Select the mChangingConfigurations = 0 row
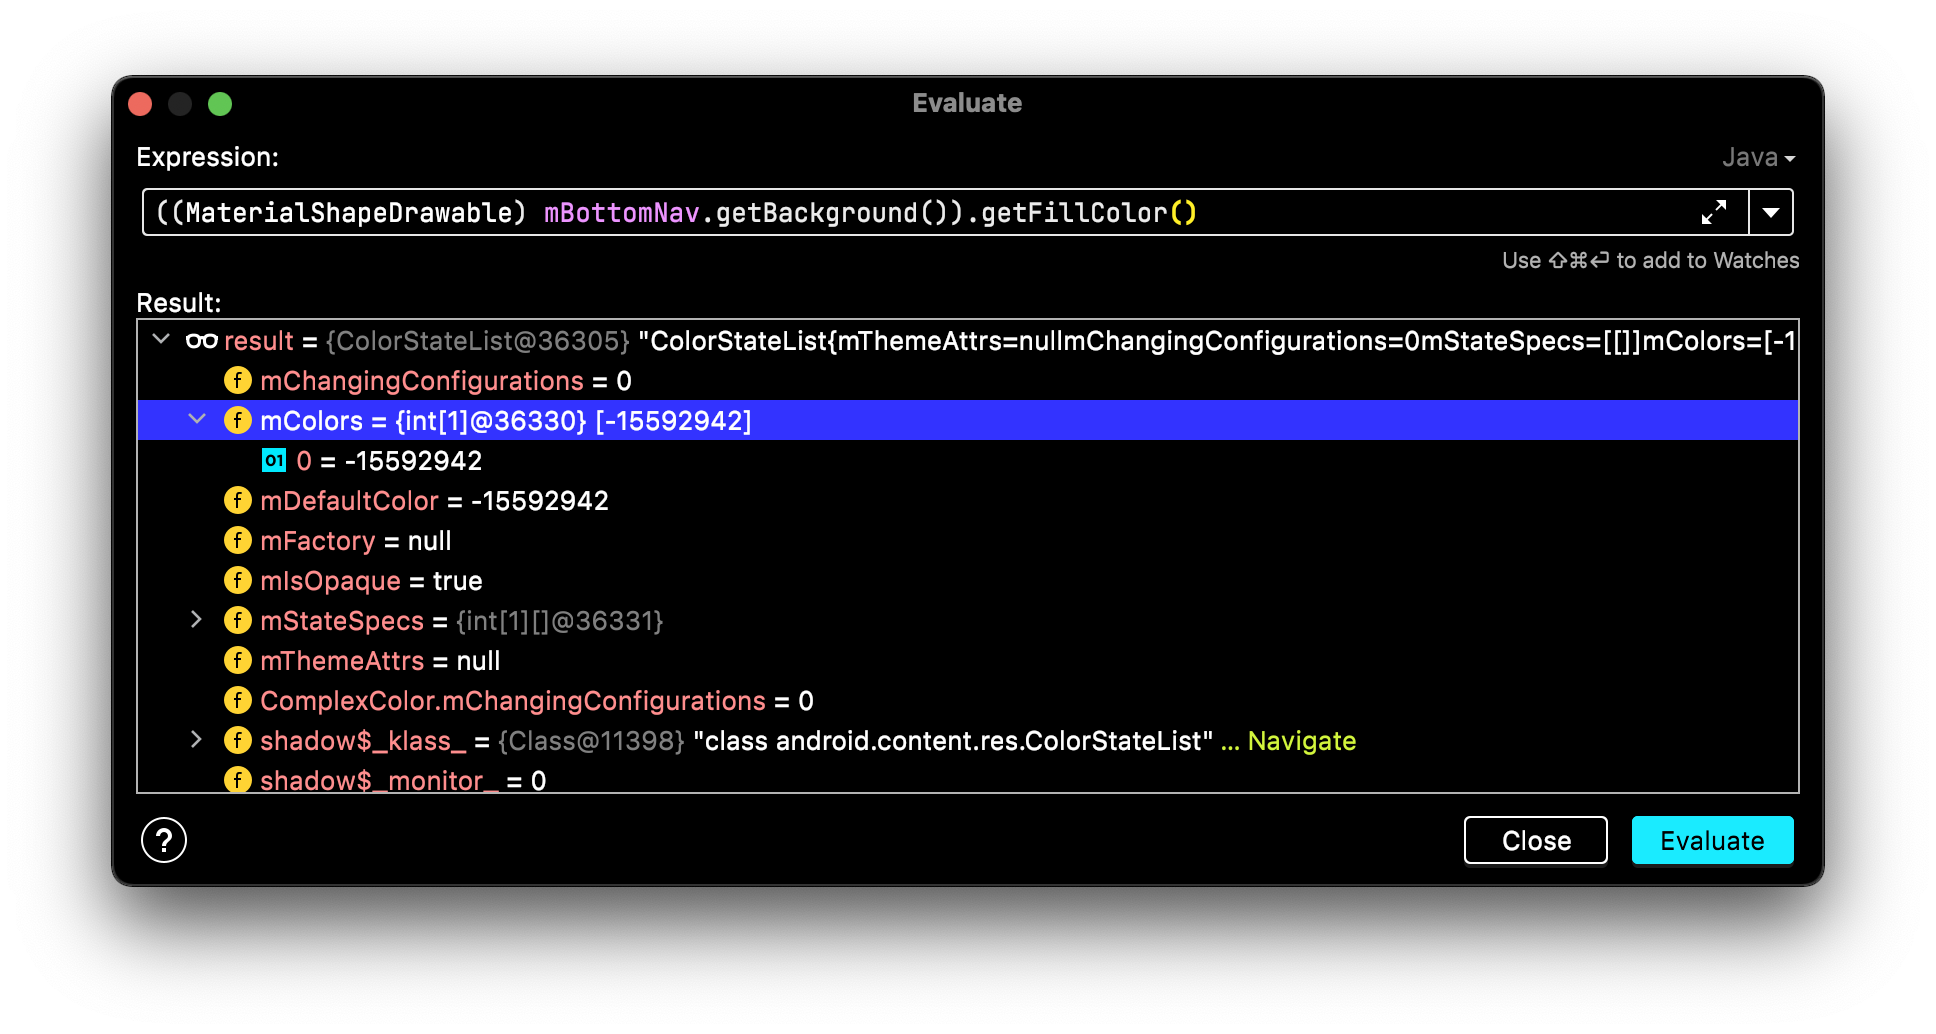This screenshot has height=1034, width=1936. (968, 380)
